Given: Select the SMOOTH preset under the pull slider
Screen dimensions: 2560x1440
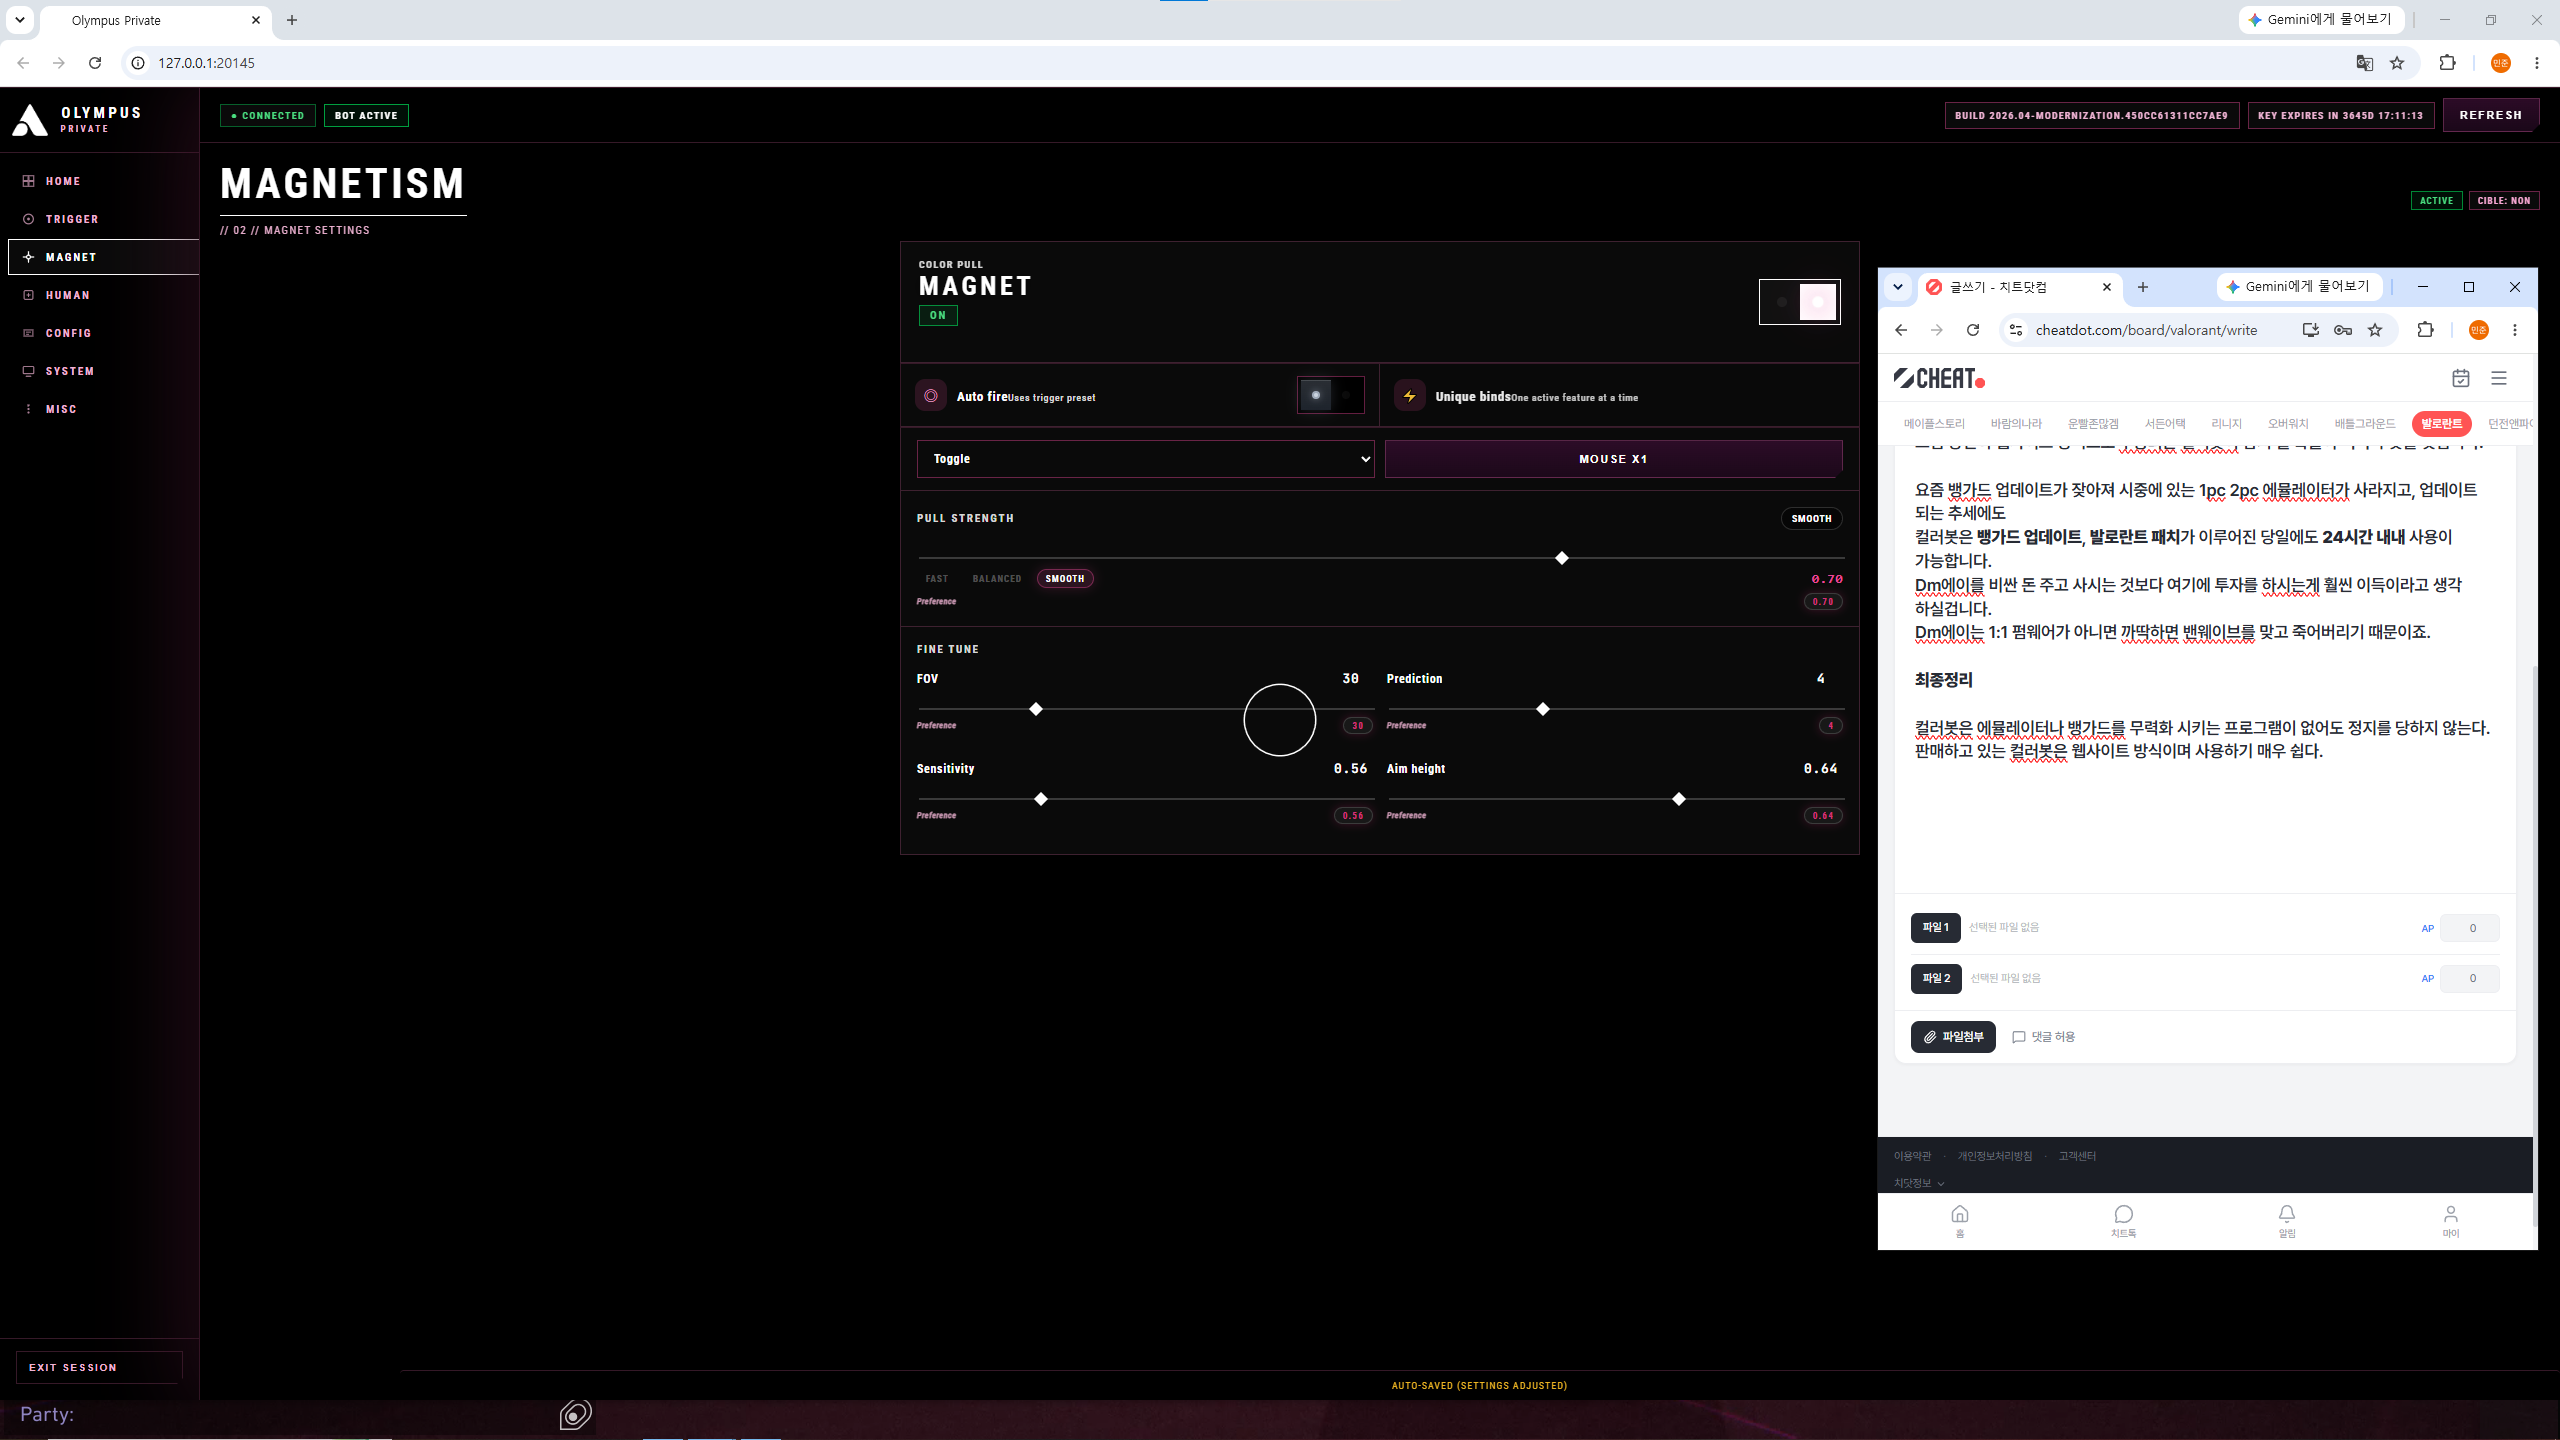Looking at the screenshot, I should pos(1065,579).
